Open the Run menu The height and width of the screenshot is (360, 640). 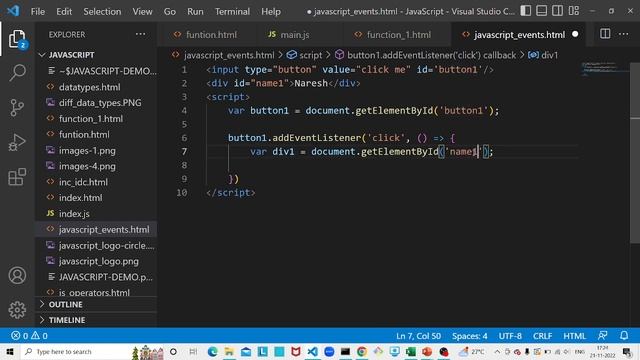[195, 11]
